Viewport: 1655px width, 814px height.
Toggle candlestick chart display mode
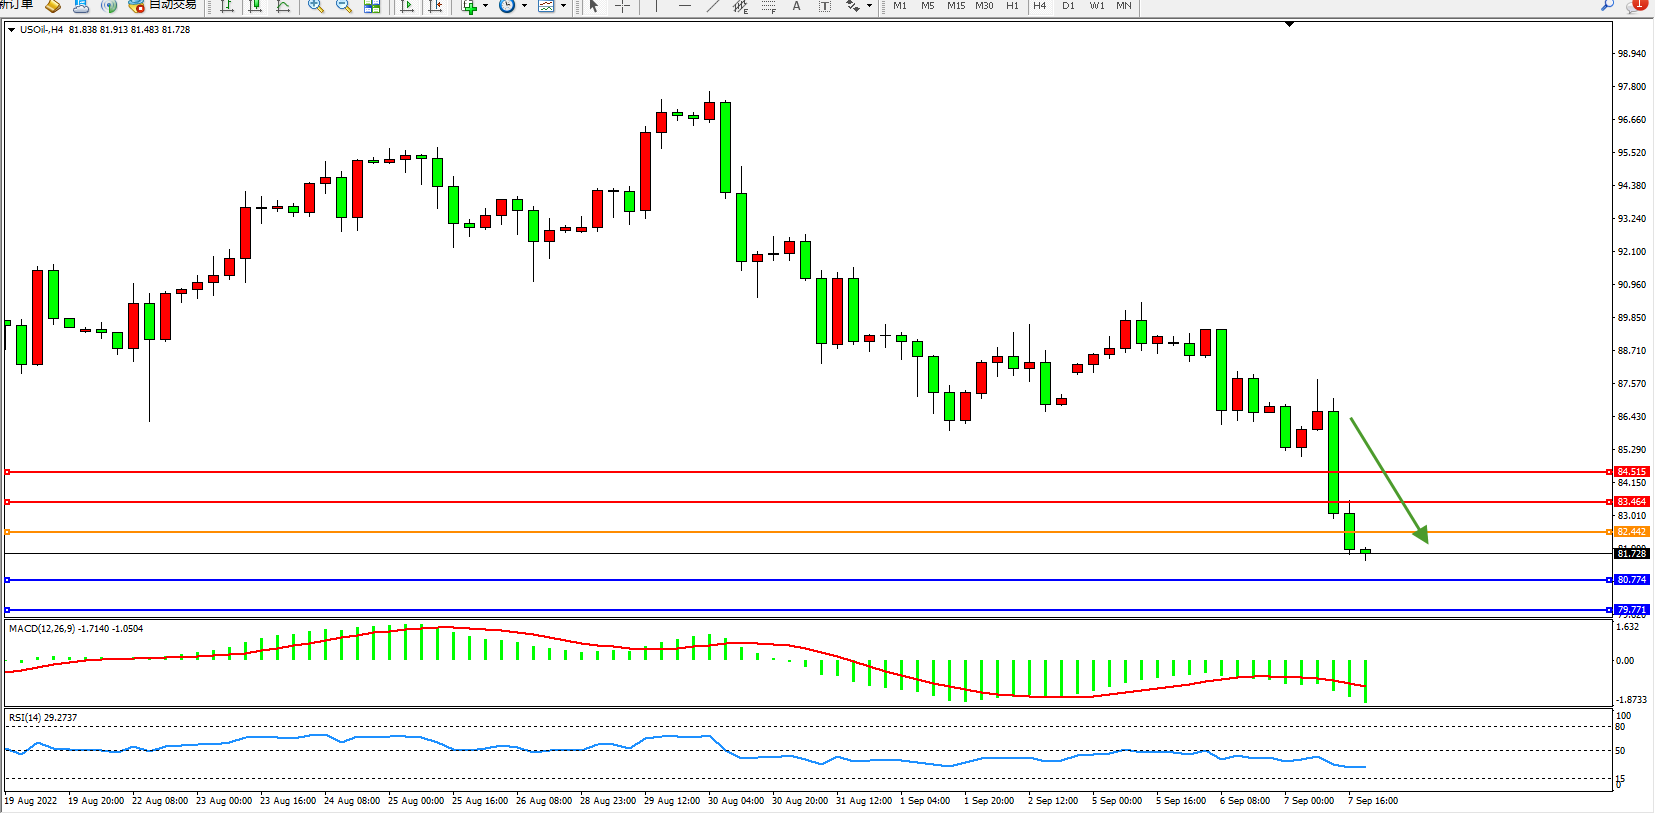tap(256, 6)
